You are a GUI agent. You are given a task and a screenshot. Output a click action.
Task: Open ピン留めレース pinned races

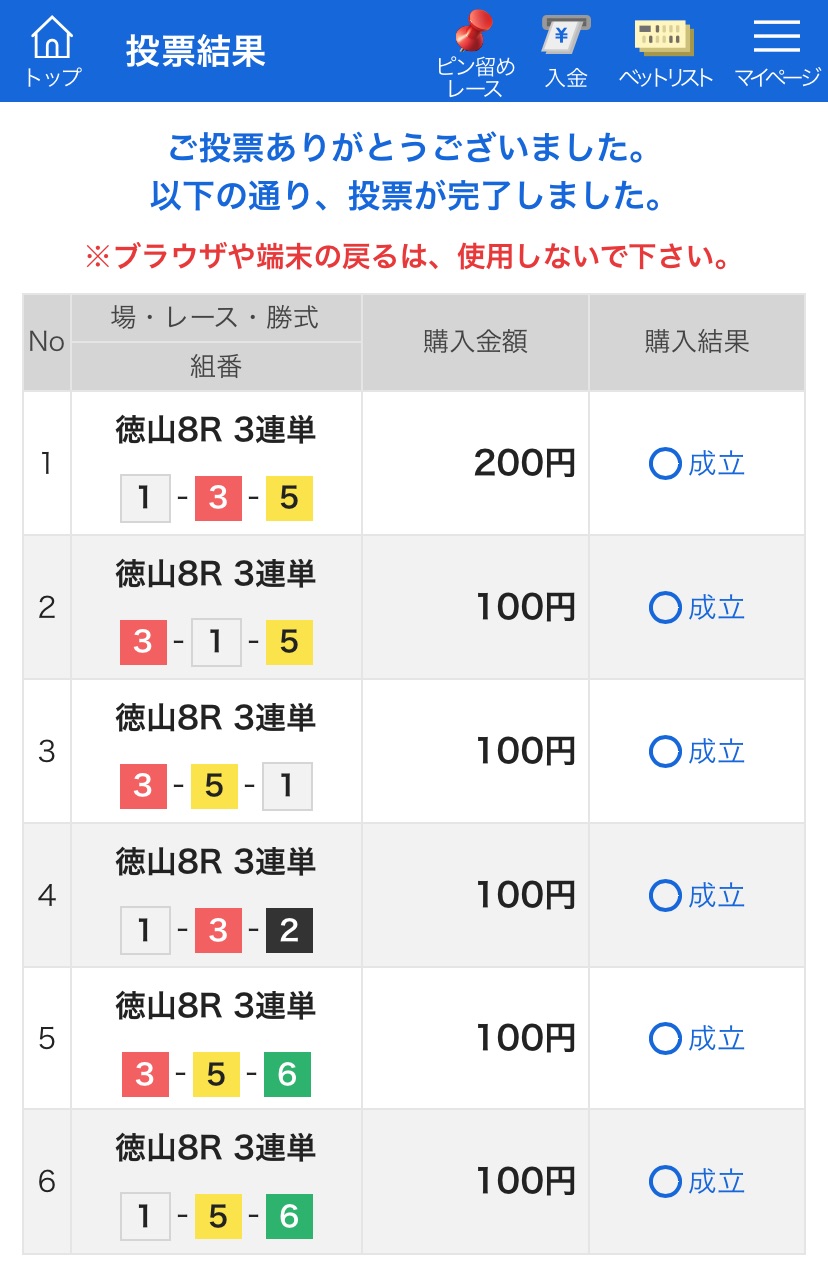point(476,52)
